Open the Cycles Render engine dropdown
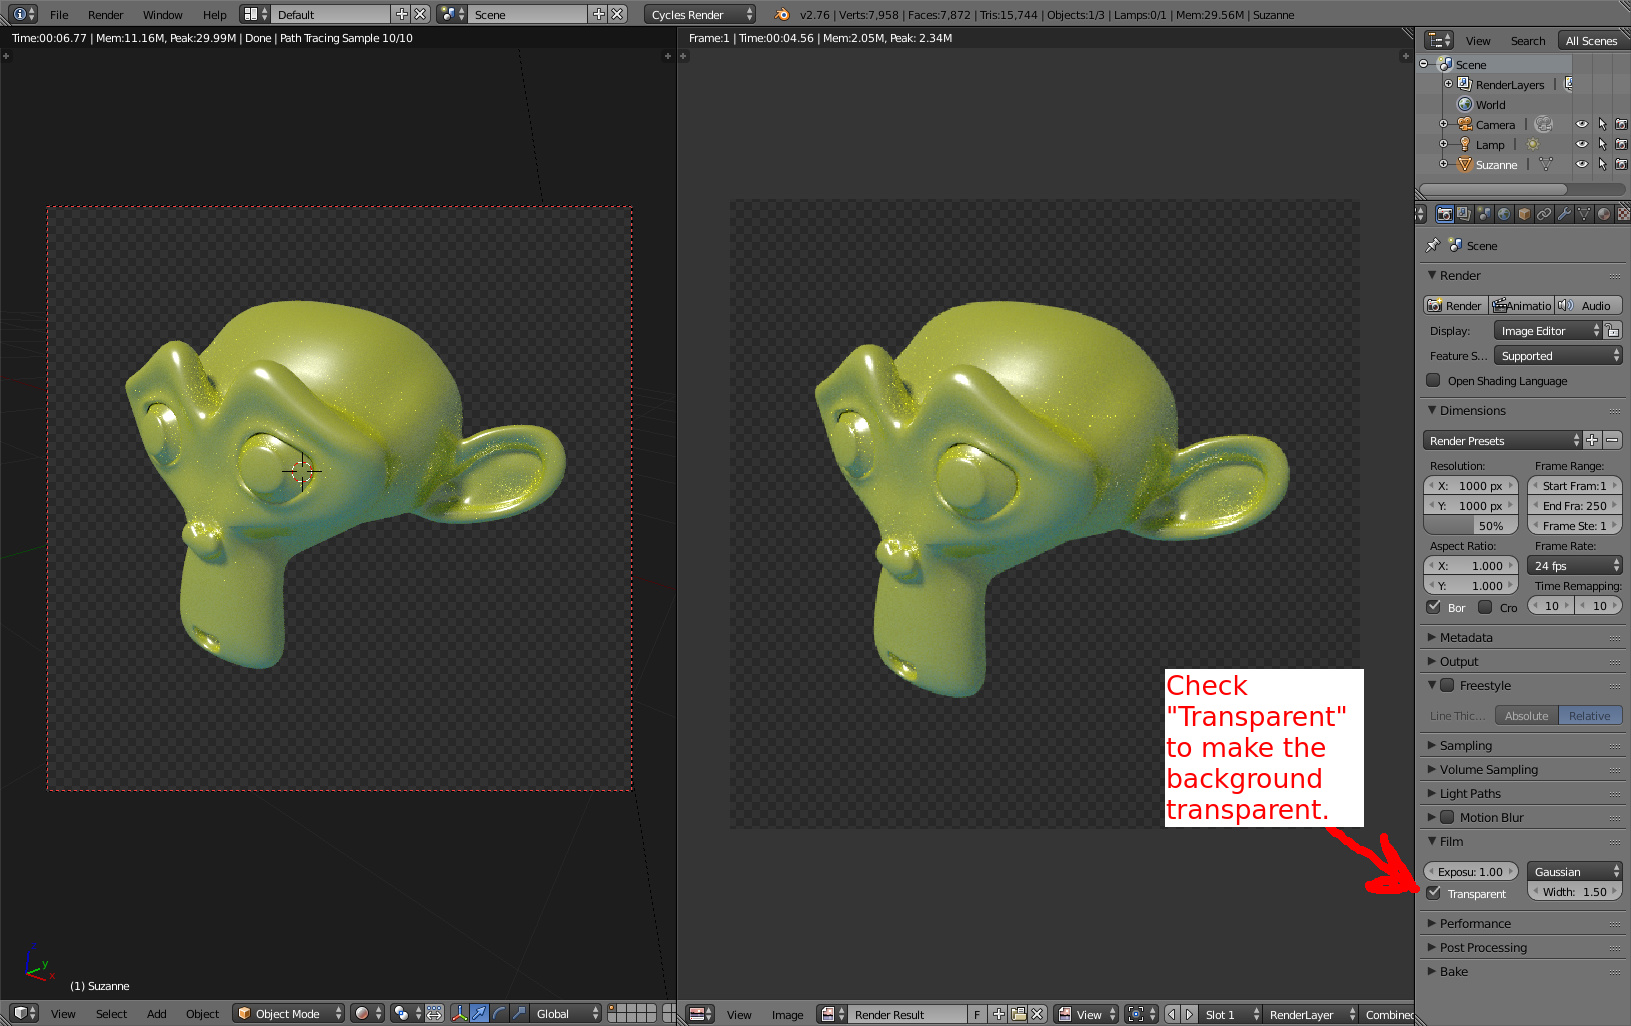This screenshot has height=1026, width=1631. tap(700, 14)
